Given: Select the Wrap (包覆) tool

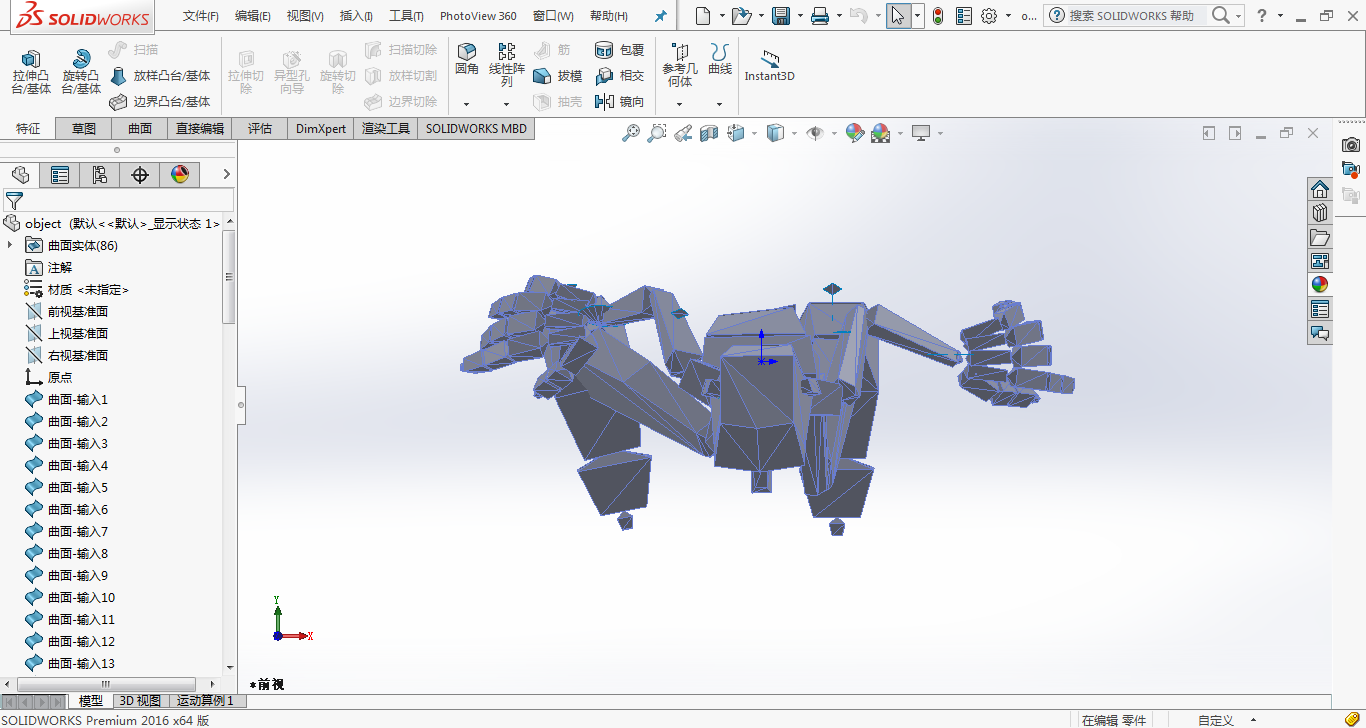Looking at the screenshot, I should coord(605,48).
